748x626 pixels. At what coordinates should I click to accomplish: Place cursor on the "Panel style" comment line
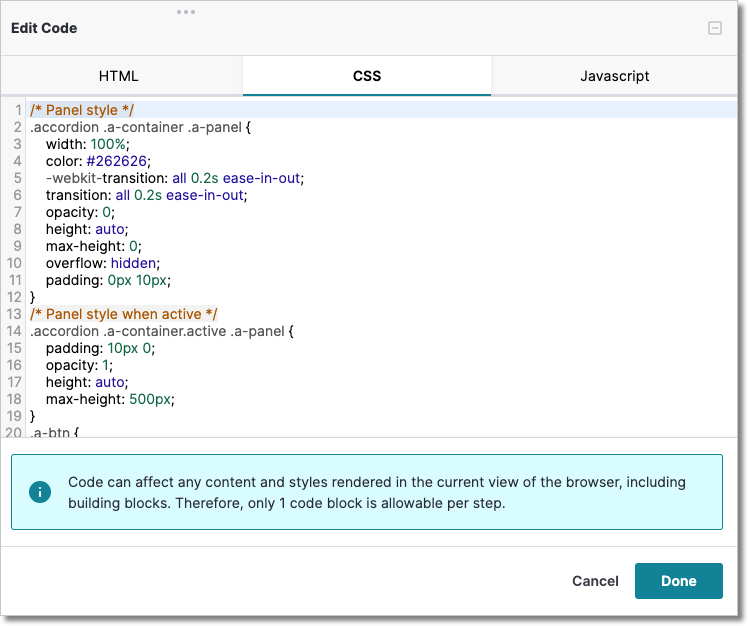(82, 110)
